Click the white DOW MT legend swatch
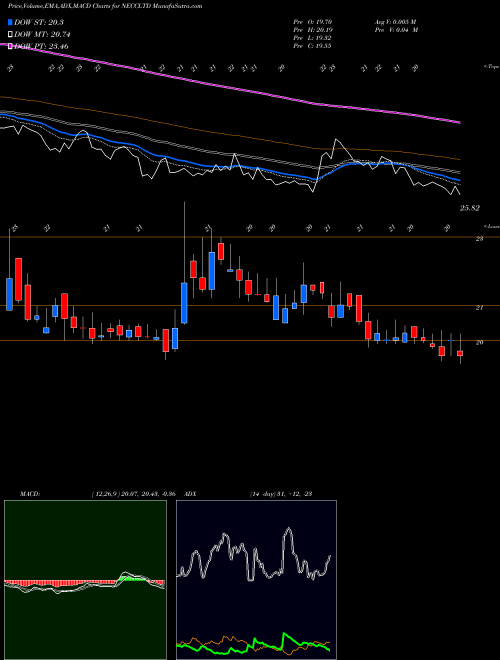 click(x=11, y=34)
